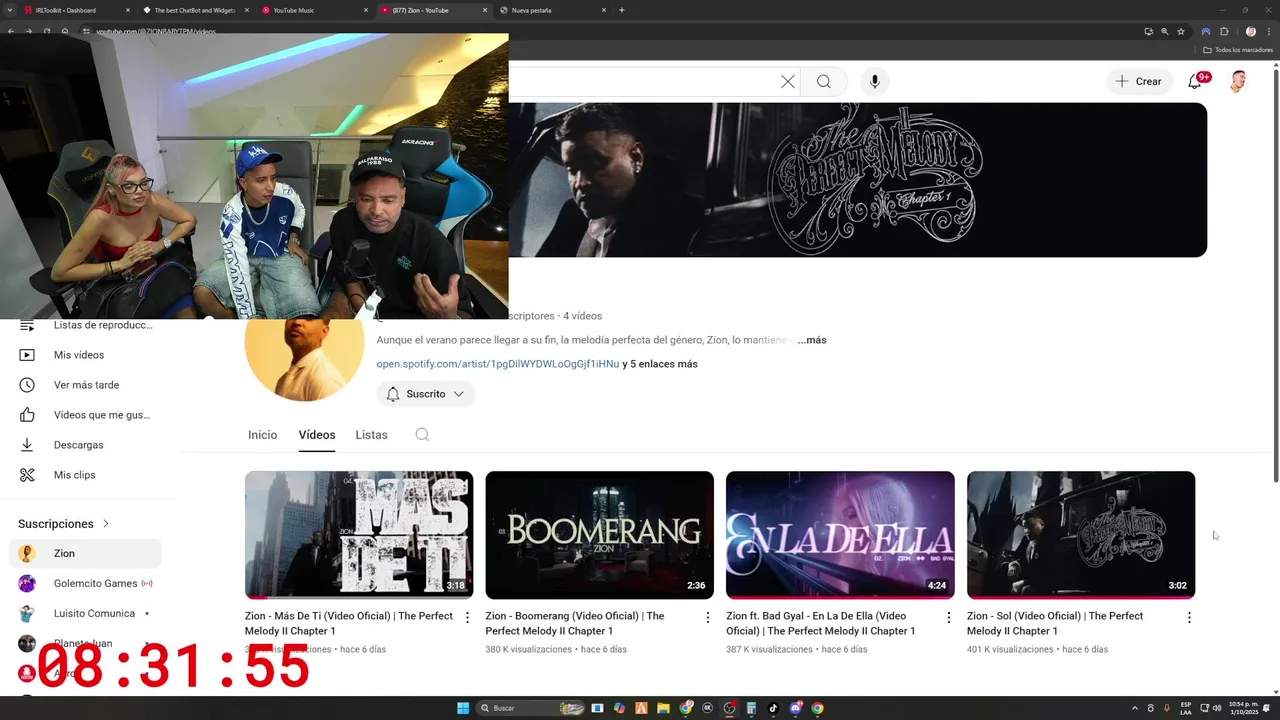Open File Explorer from the taskbar
The height and width of the screenshot is (720, 1280).
[x=663, y=708]
